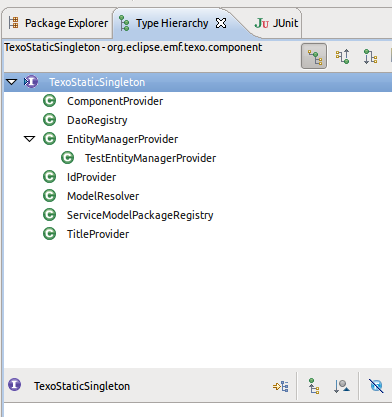This screenshot has height=417, width=392.
Task: Click the interface icon in the members pane header
Action: coord(14,385)
